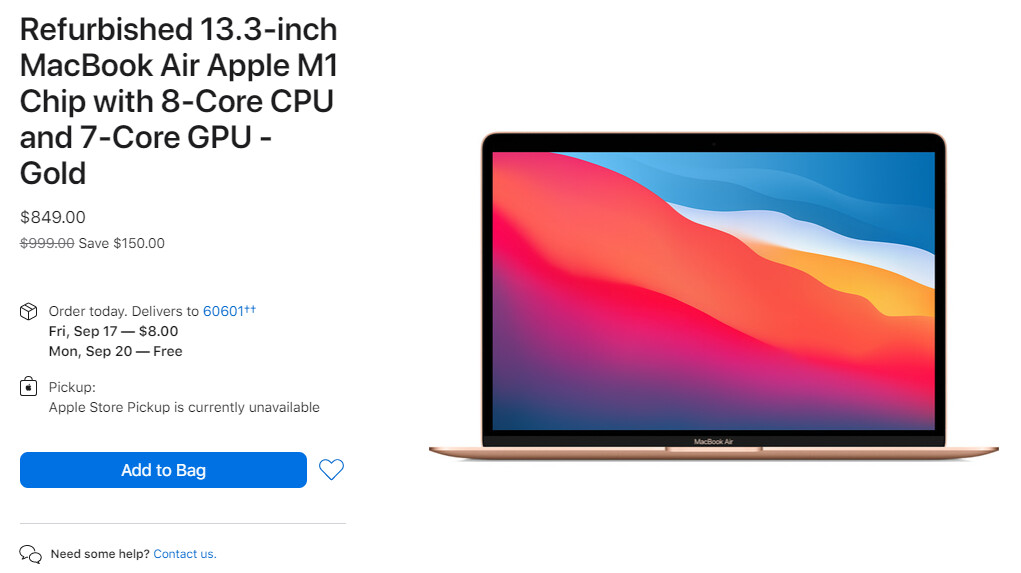
Task: Click the Refurbished MacBook Air product title
Action: [x=178, y=101]
